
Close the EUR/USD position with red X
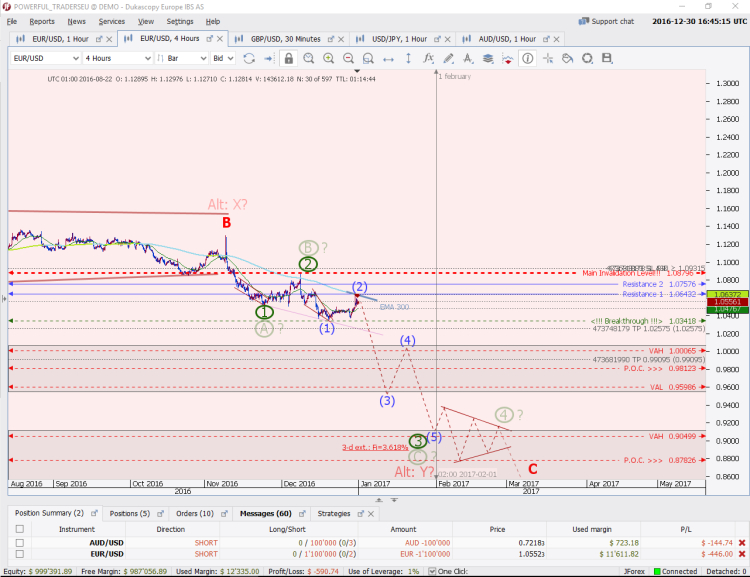click(741, 553)
